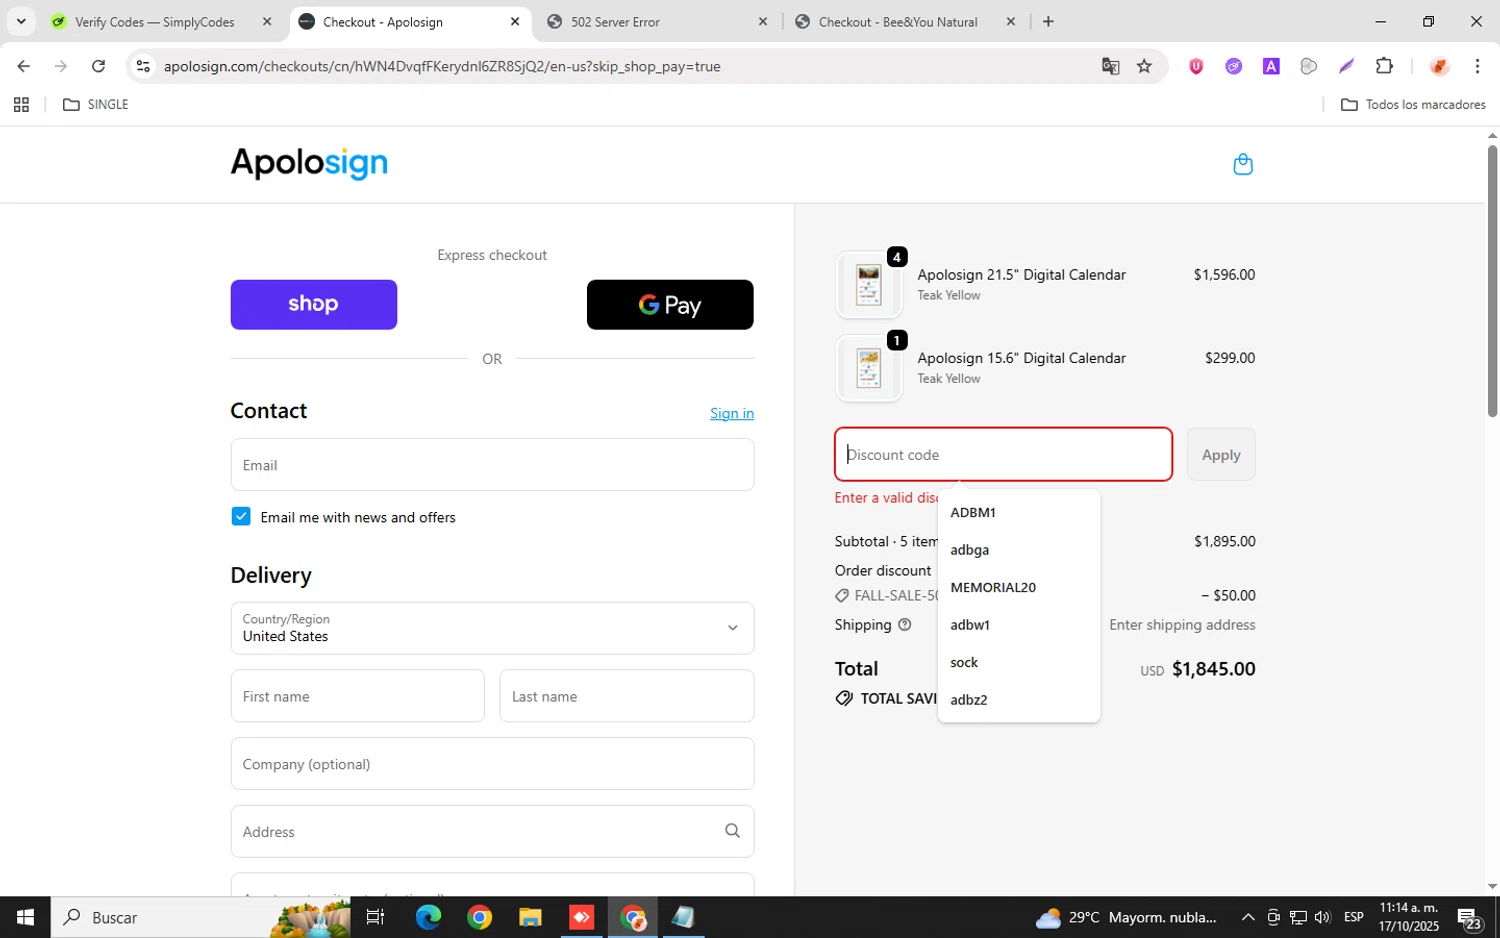Click the uBlock shield extension icon
The height and width of the screenshot is (938, 1500).
[x=1196, y=66]
